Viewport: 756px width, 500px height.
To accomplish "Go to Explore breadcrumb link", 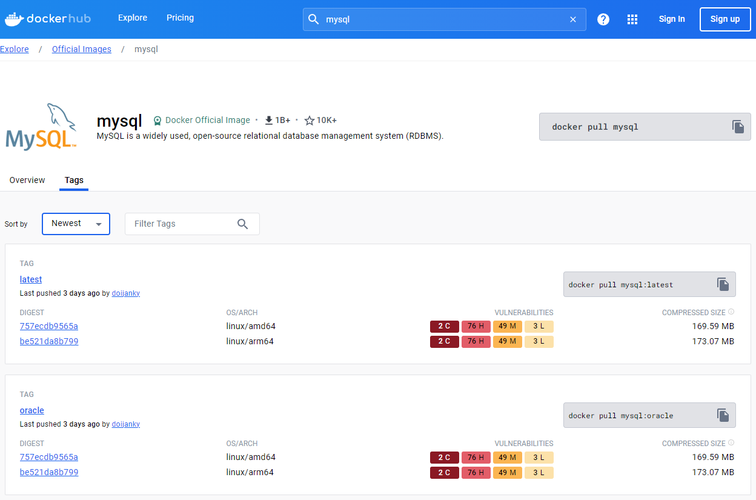I will [x=14, y=49].
